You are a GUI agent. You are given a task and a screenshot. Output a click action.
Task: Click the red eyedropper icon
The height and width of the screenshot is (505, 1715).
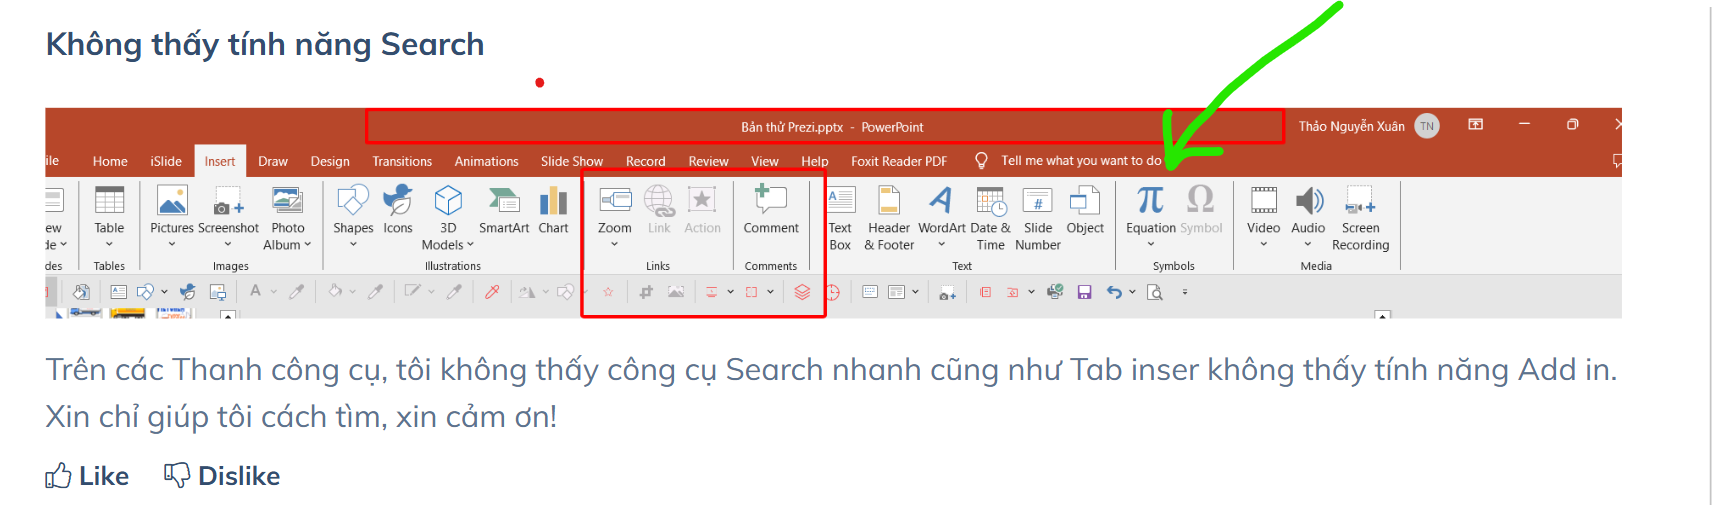492,292
